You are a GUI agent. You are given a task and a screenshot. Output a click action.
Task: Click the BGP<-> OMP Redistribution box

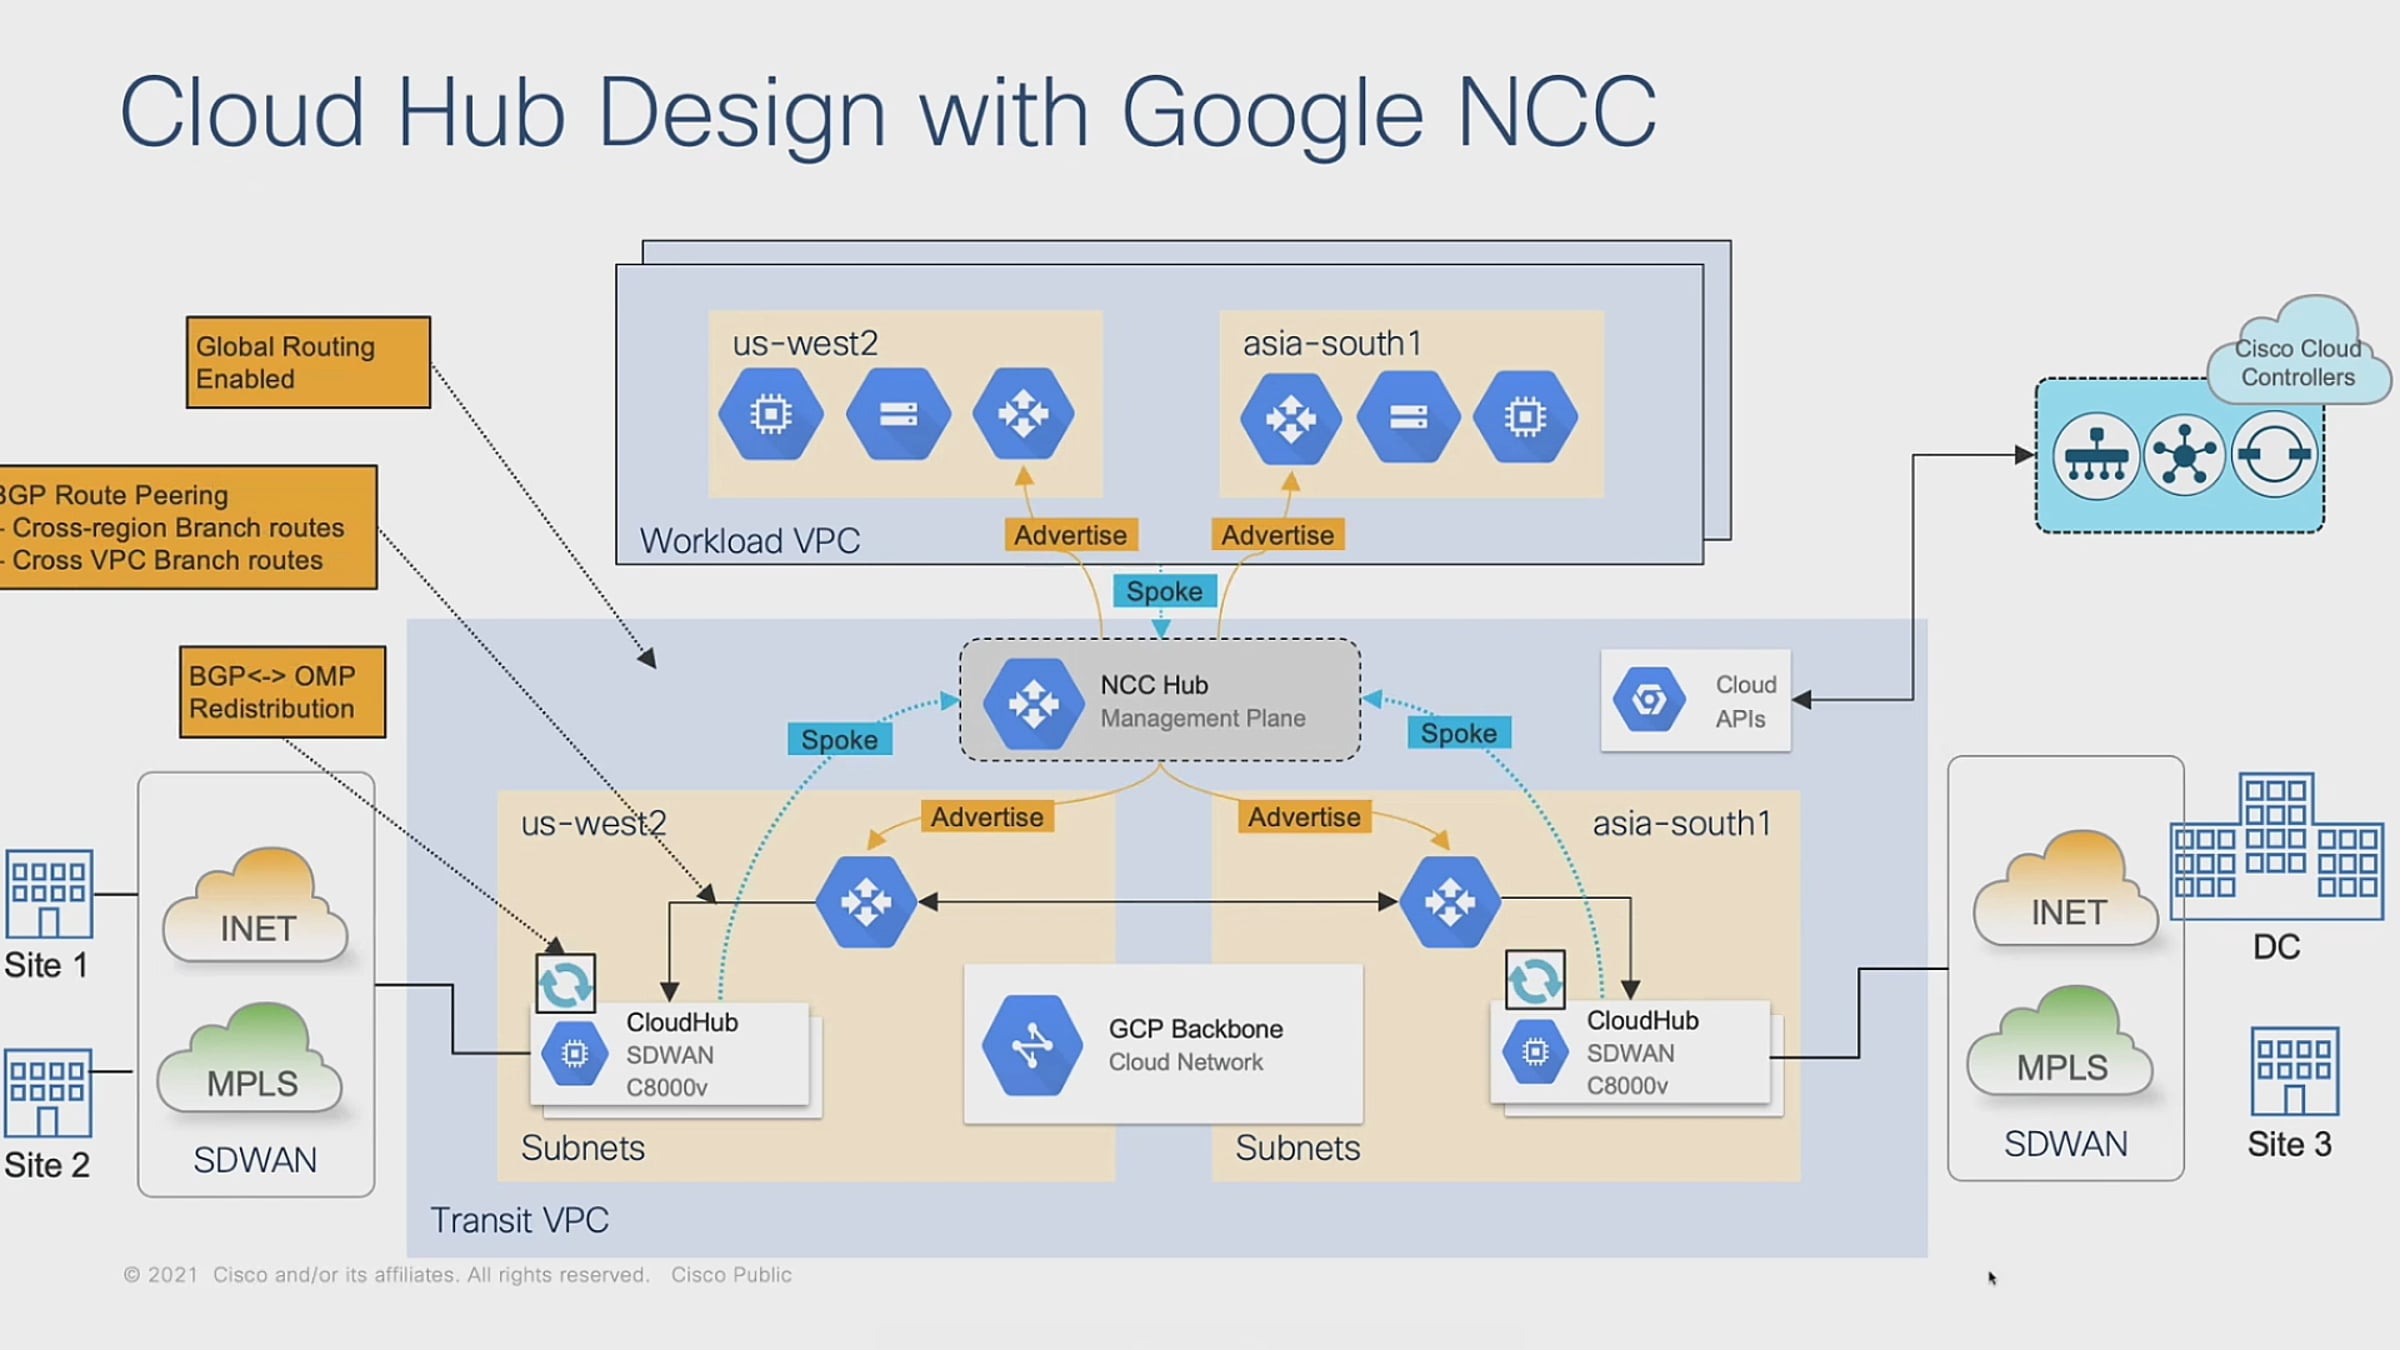pyautogui.click(x=282, y=692)
